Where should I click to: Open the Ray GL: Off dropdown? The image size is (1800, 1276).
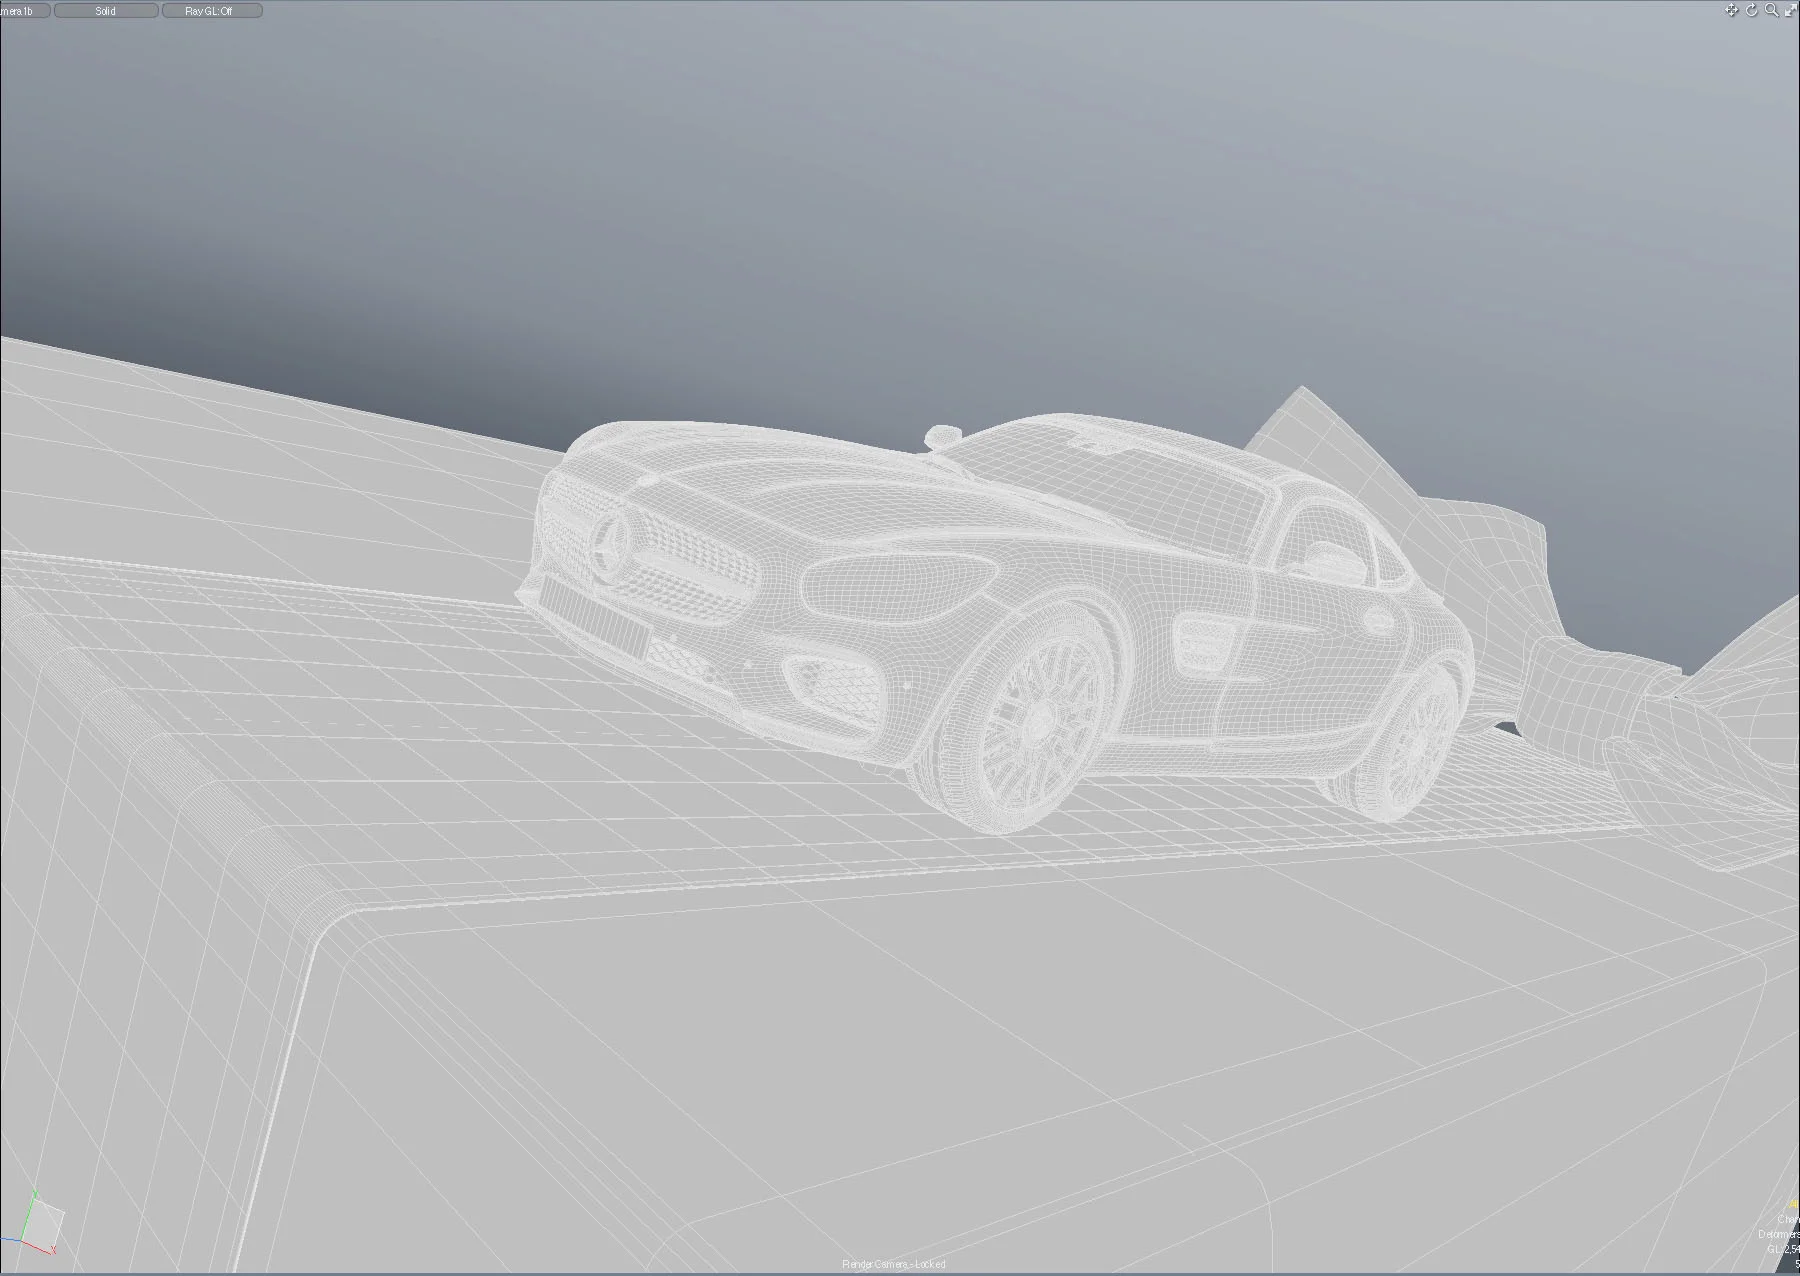[212, 10]
